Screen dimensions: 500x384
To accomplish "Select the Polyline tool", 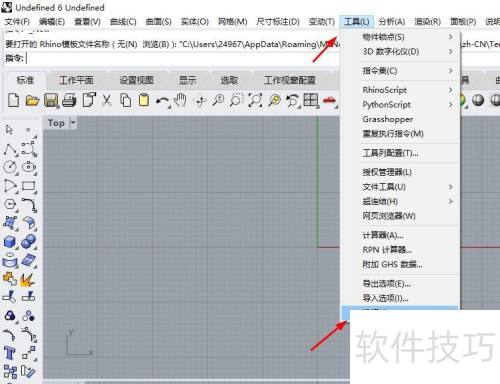I will [x=10, y=149].
